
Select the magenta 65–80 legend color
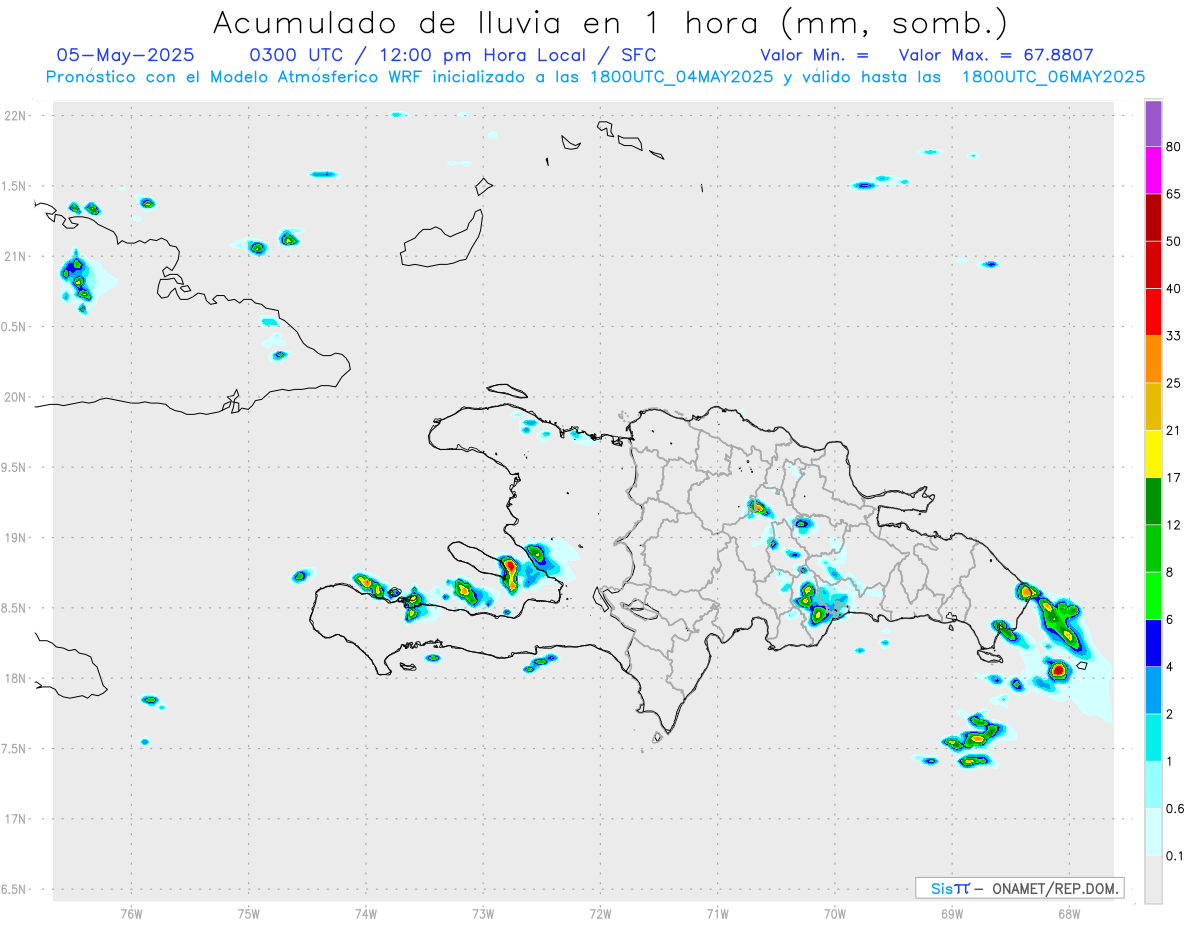[1153, 171]
